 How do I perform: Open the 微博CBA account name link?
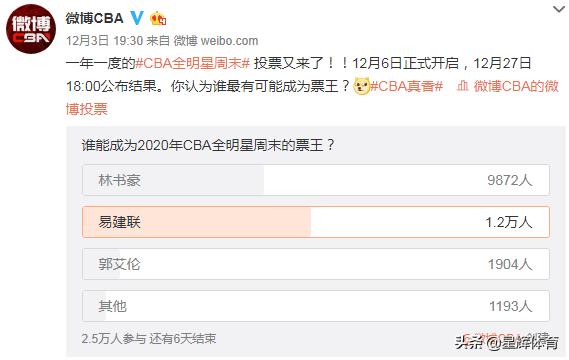[x=94, y=18]
